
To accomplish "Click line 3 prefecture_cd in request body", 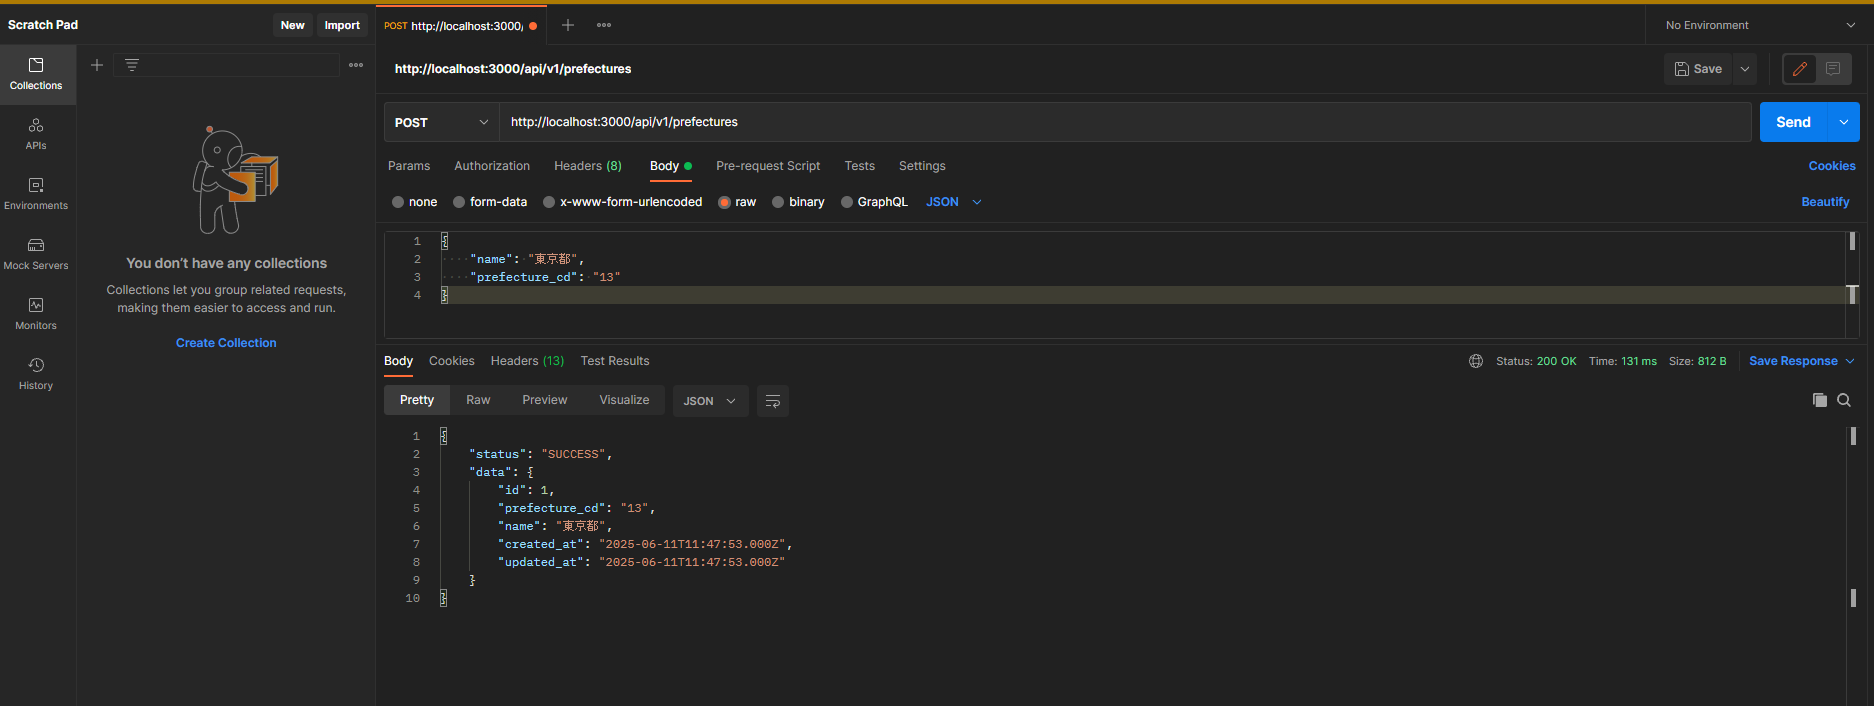I will tap(547, 277).
